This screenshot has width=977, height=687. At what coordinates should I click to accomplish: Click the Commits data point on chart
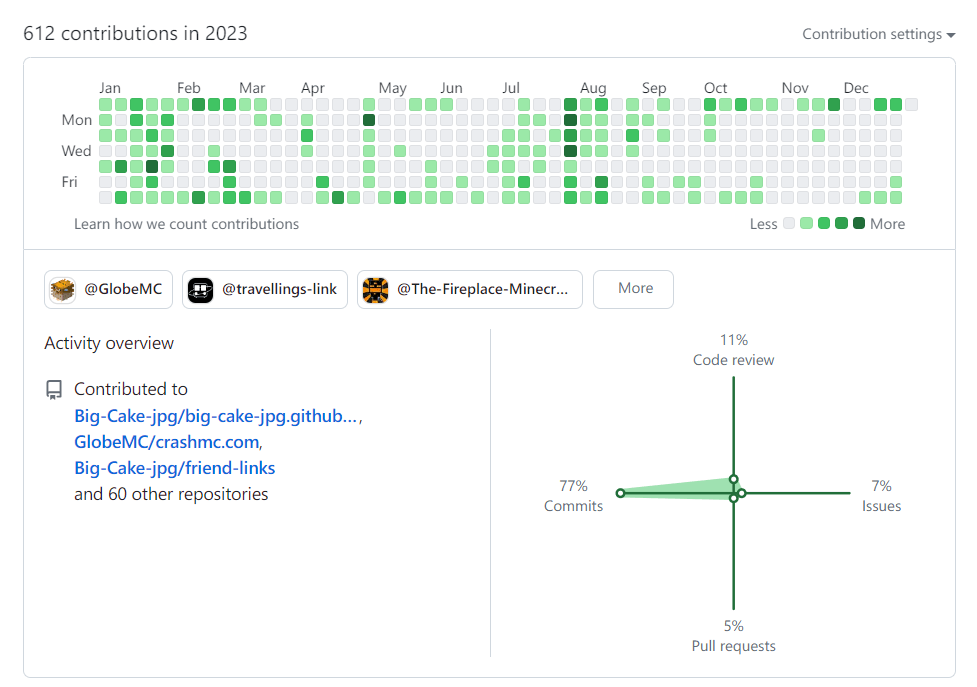620,493
